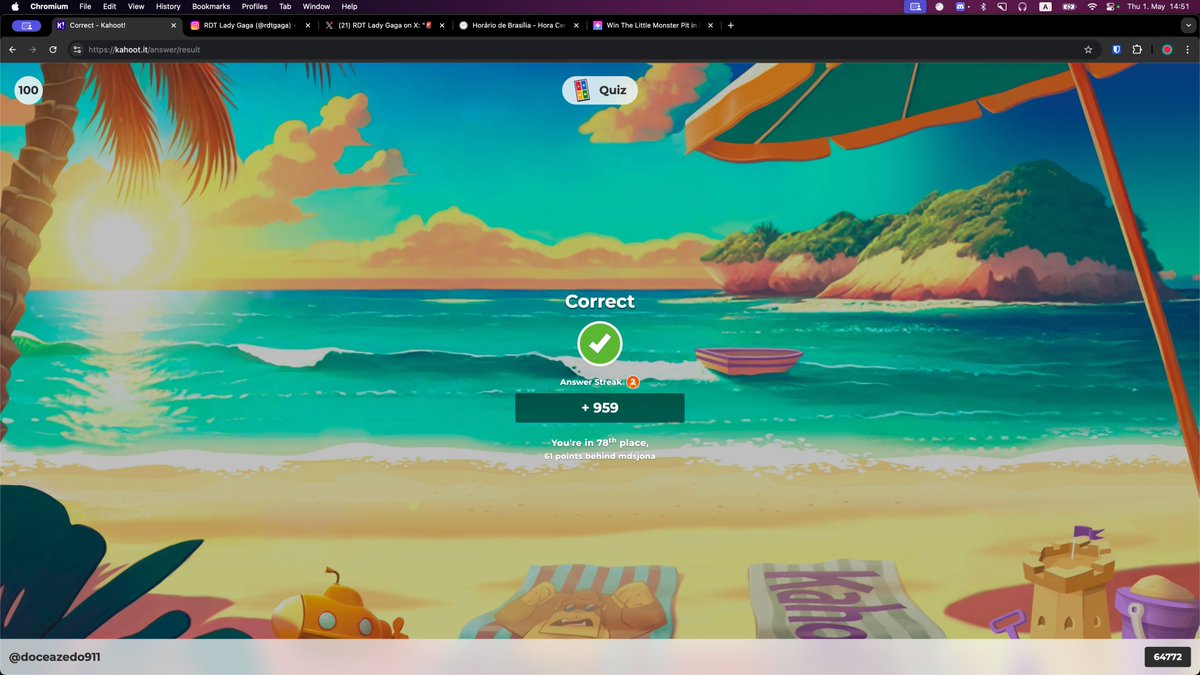This screenshot has width=1200, height=675.
Task: Click the pointer tool menu bar icon
Action: [x=1002, y=6]
